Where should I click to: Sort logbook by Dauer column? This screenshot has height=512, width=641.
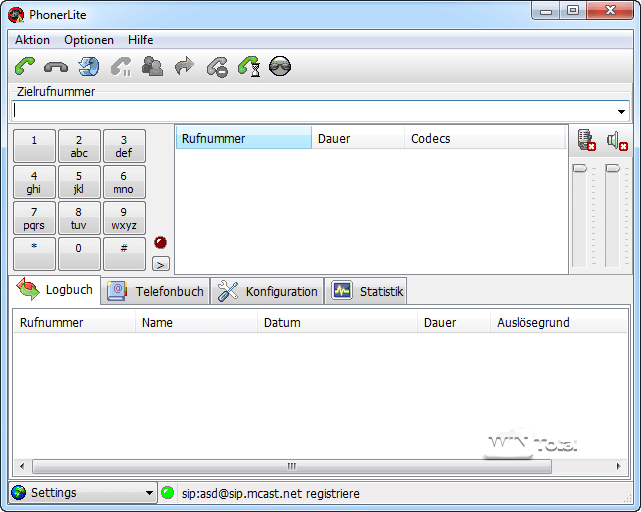pyautogui.click(x=454, y=322)
